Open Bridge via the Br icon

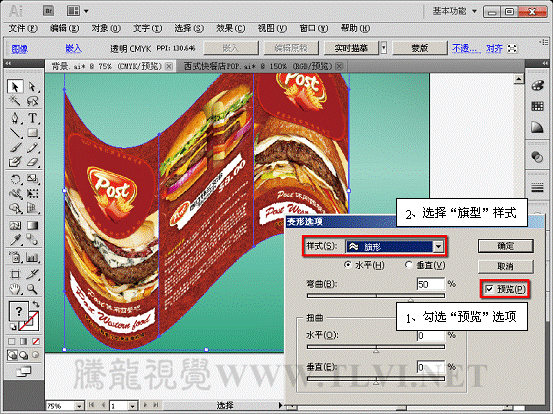49,11
